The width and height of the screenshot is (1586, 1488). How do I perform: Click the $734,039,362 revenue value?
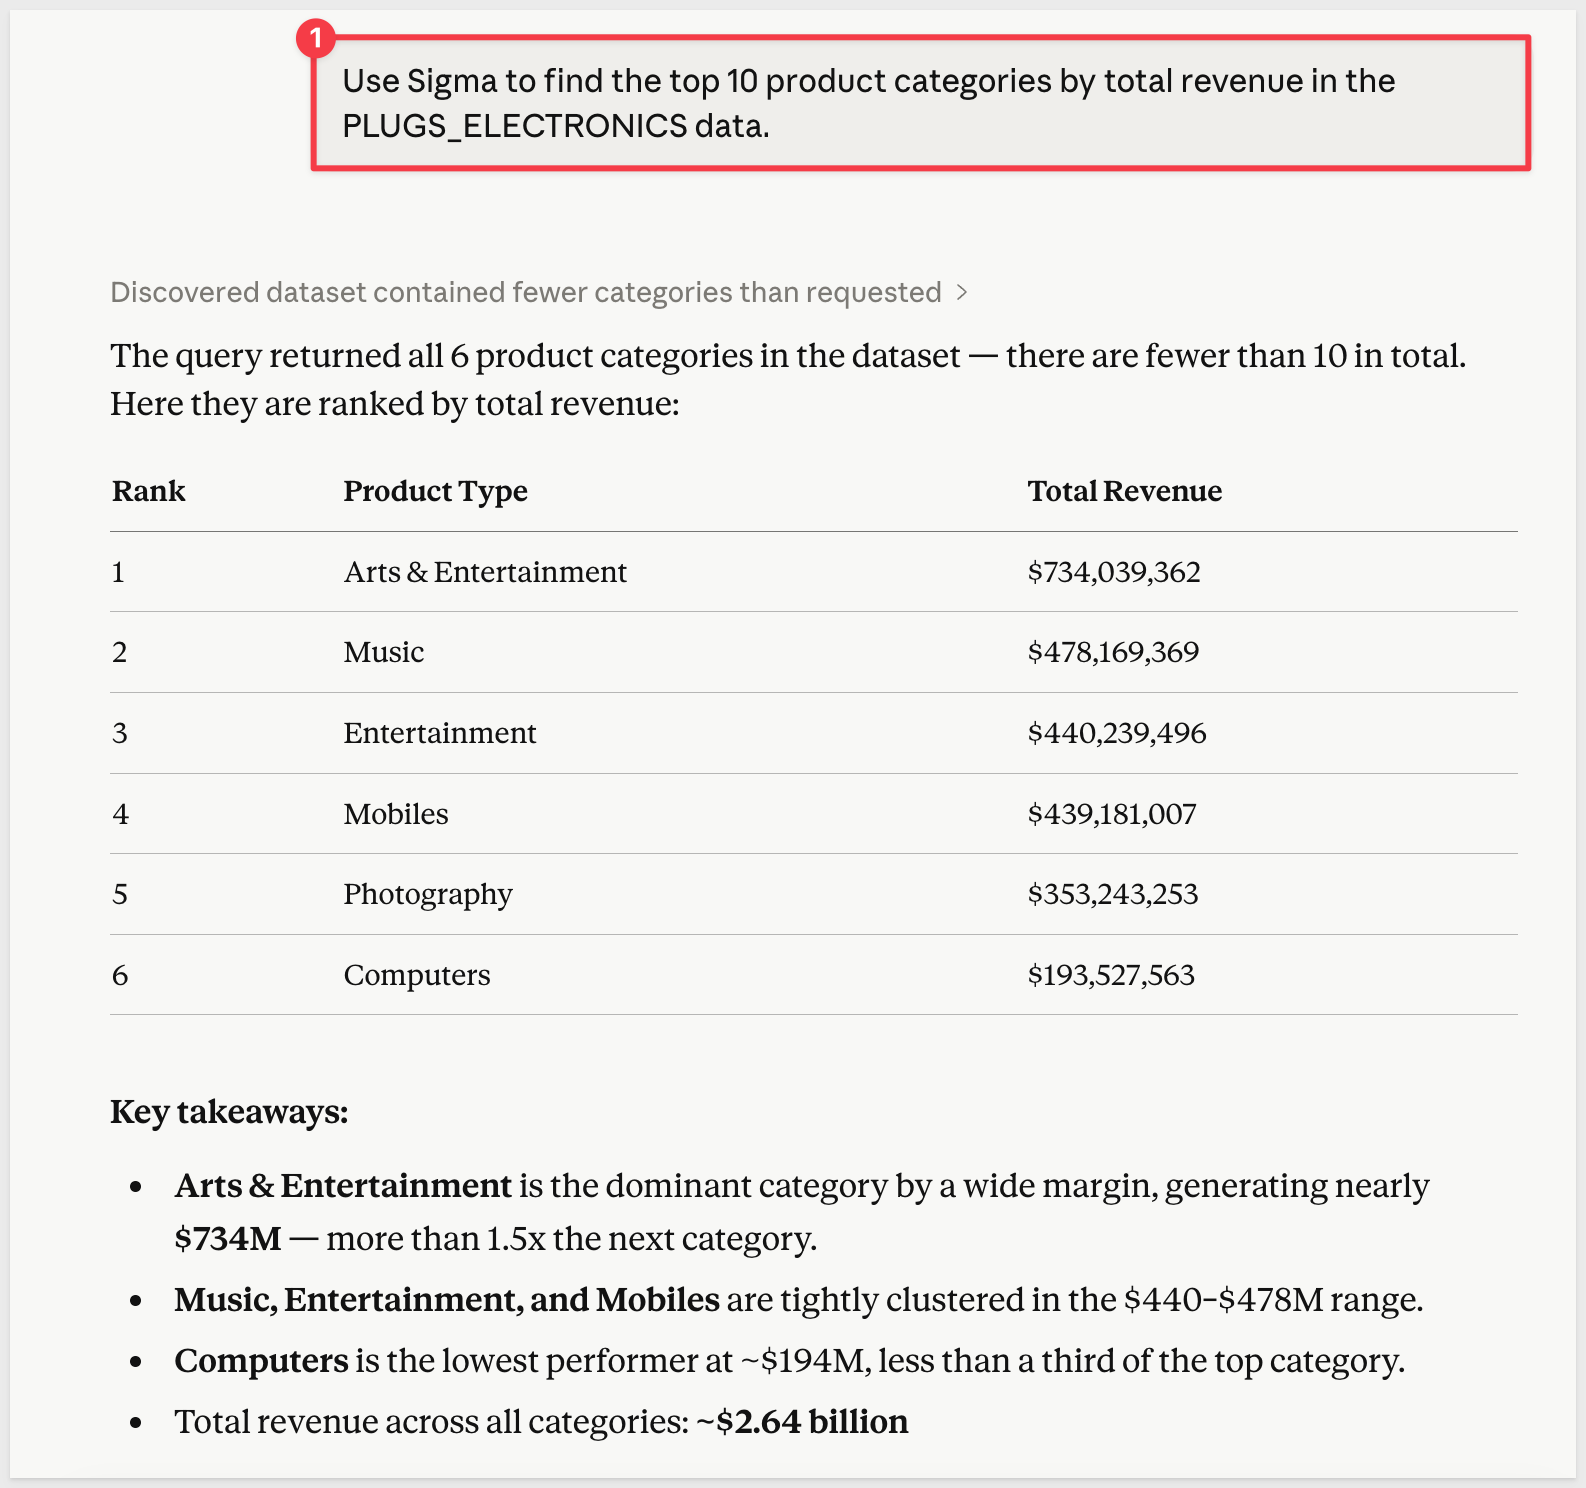point(1113,572)
